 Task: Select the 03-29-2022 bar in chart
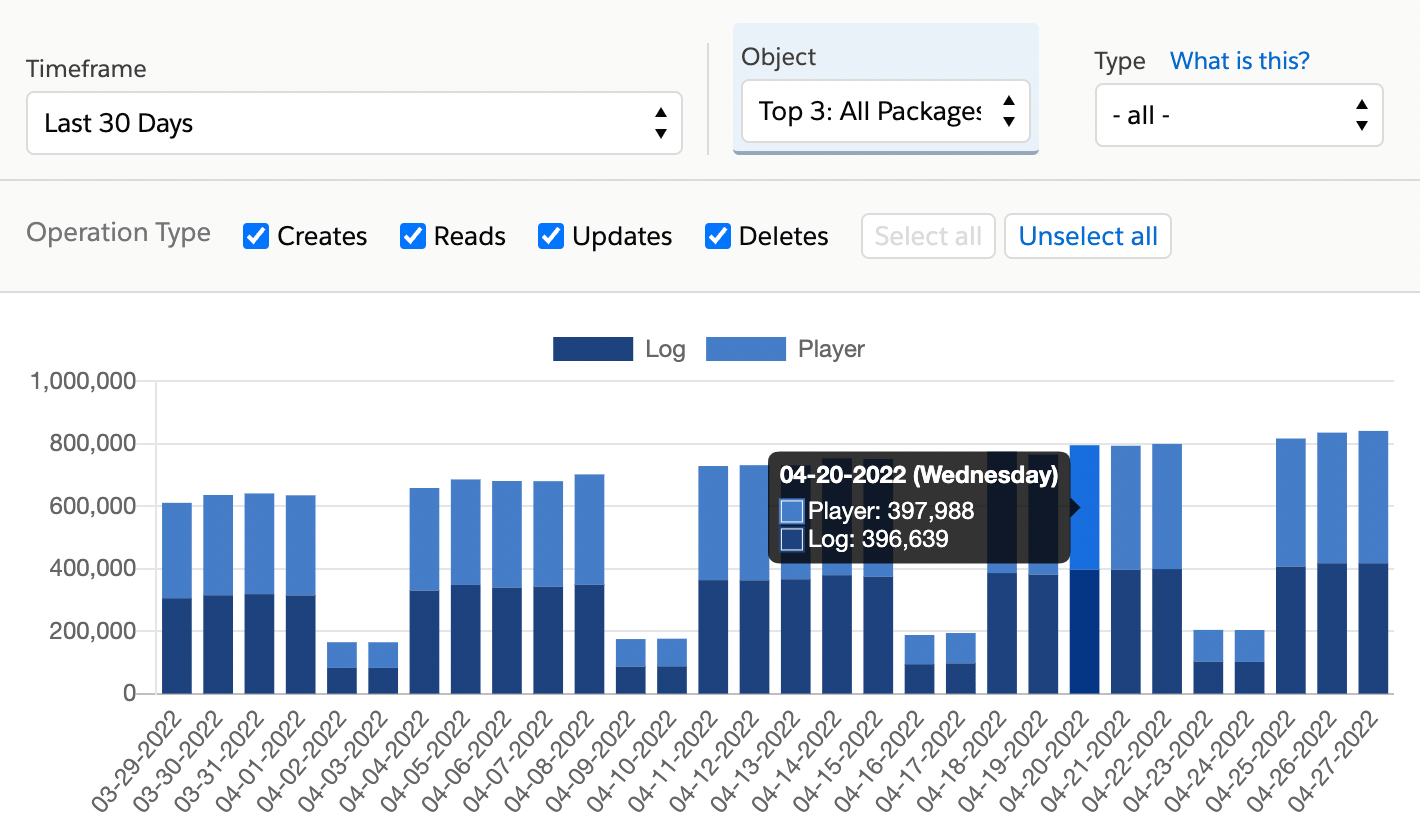click(177, 598)
